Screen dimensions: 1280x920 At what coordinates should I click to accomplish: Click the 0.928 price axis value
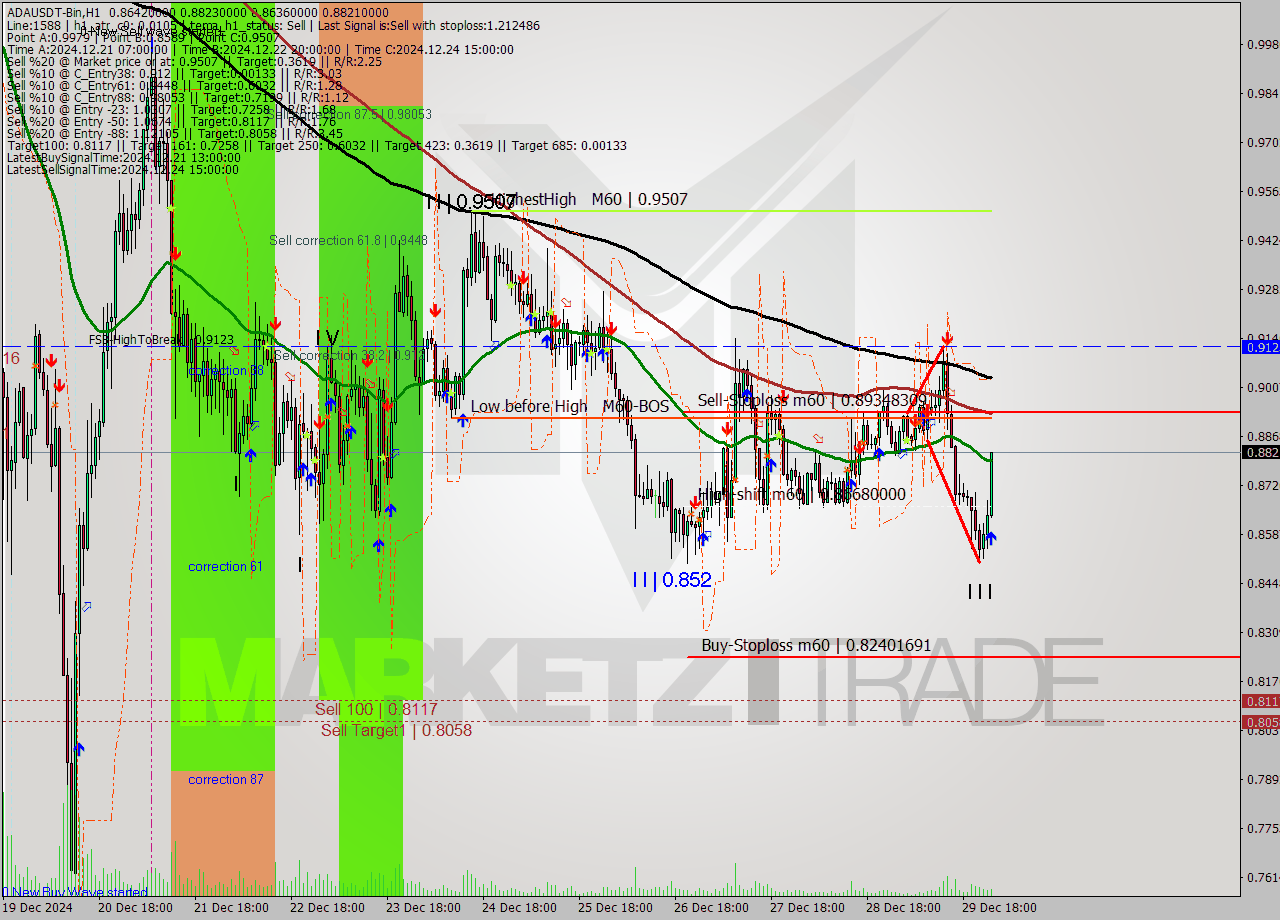pos(1262,289)
